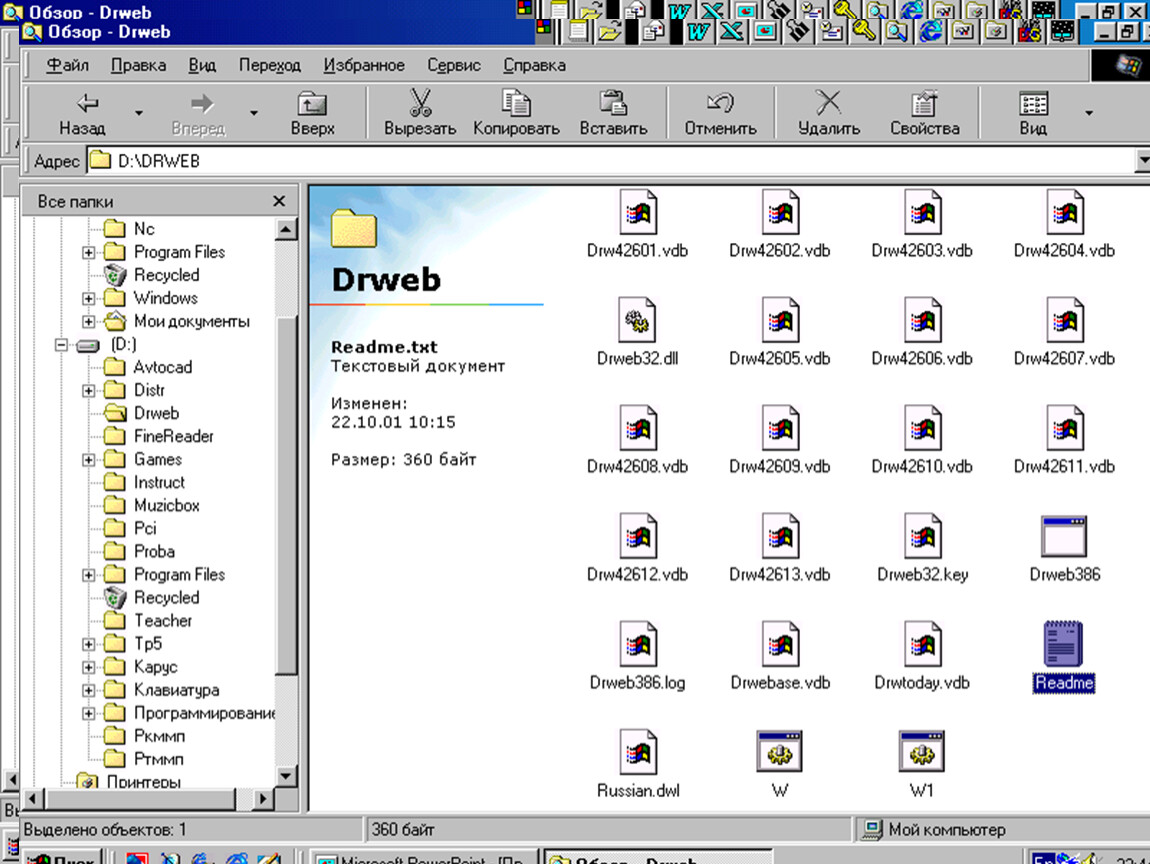Expand the Программирование folder node

pos(89,713)
